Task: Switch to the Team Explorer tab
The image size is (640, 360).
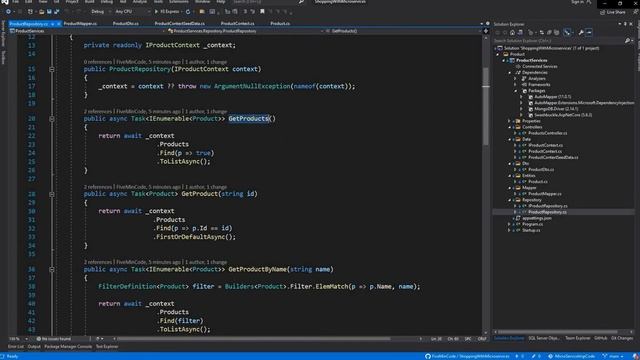Action: point(578,338)
